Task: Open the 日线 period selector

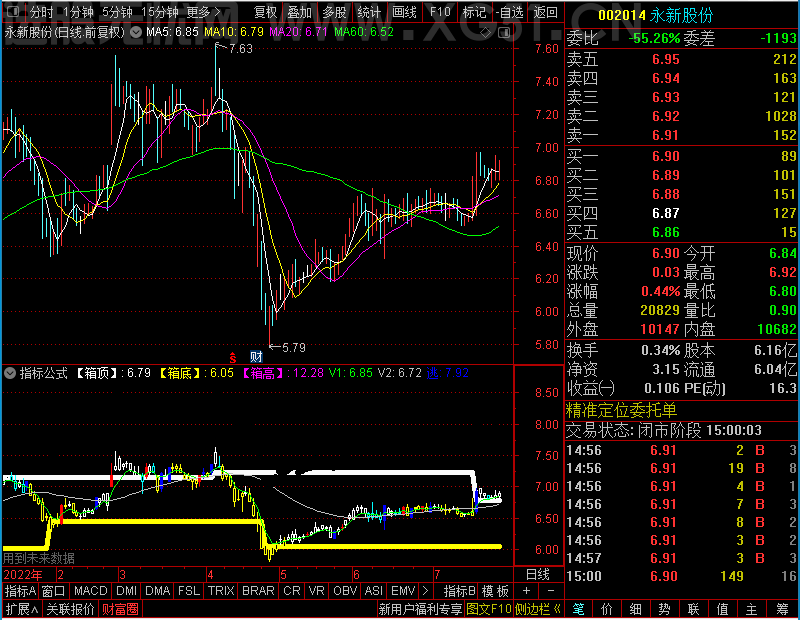Action: pyautogui.click(x=538, y=575)
